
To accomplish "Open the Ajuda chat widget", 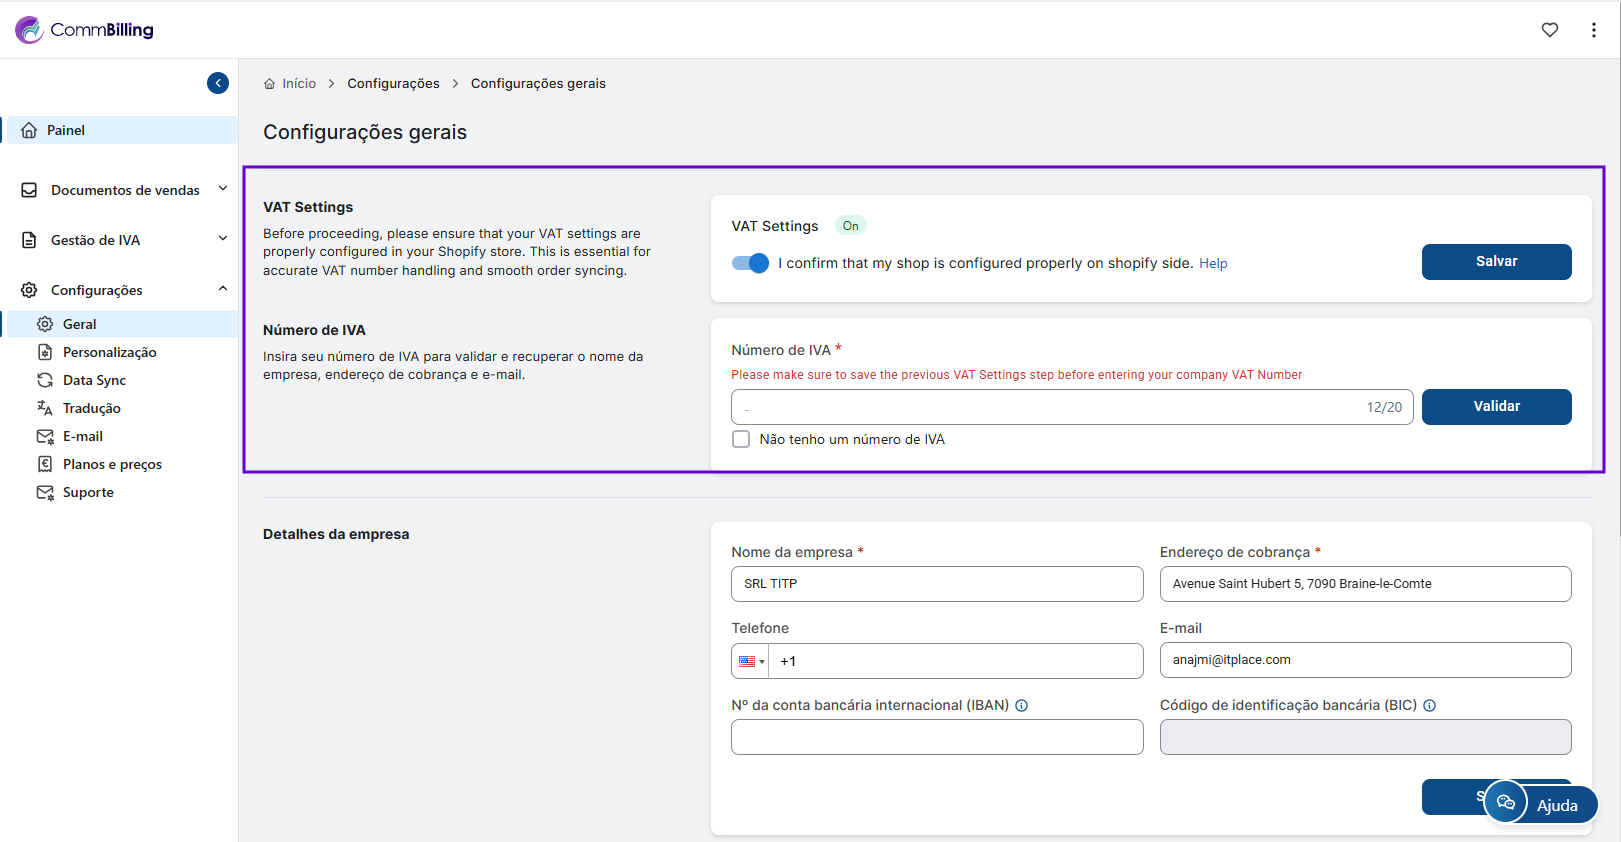I will point(1540,804).
